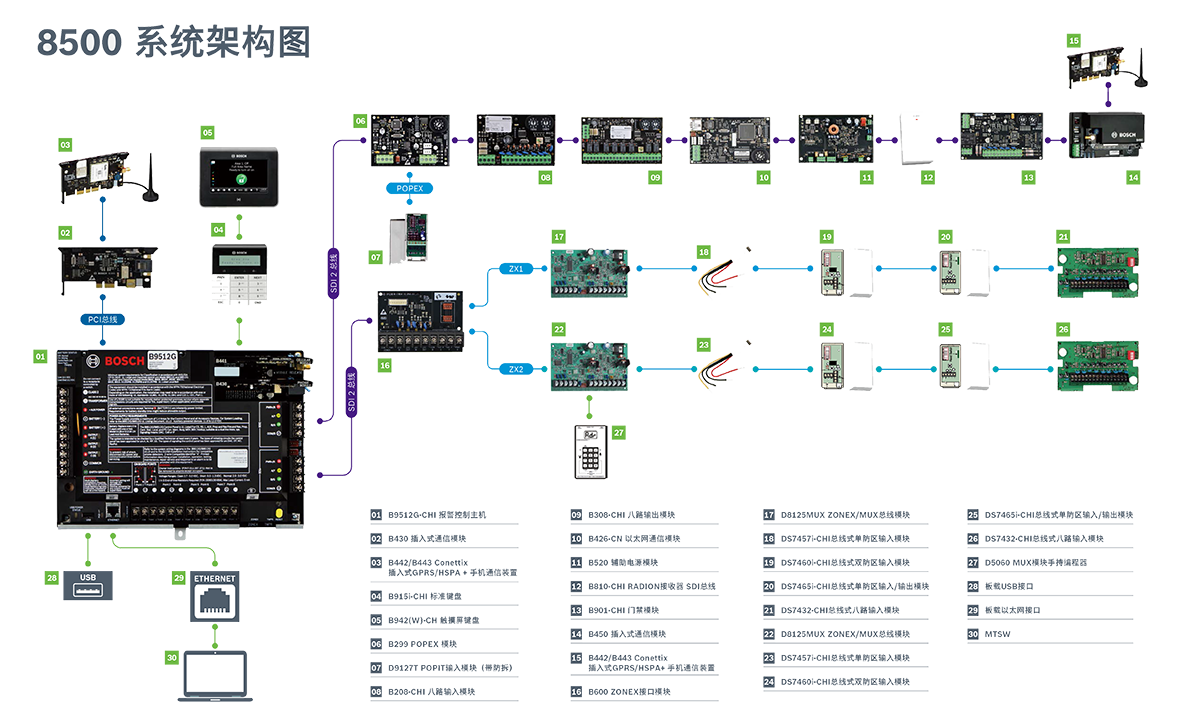
Task: Select the MUX bus module board numbered 22
Action: [x=590, y=367]
